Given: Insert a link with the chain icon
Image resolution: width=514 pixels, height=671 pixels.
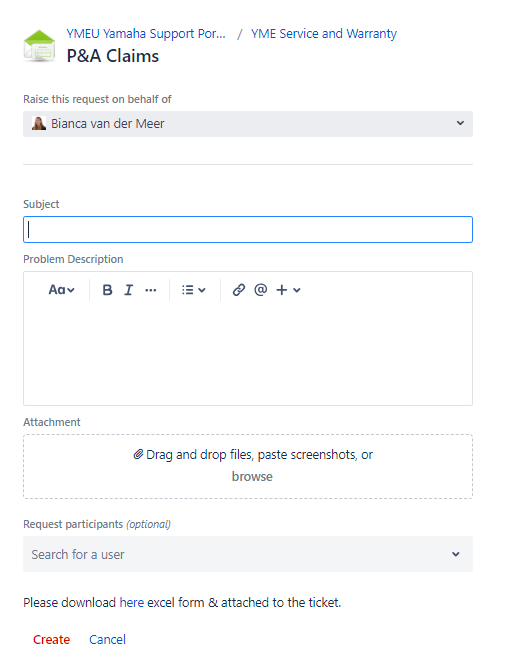Looking at the screenshot, I should point(239,290).
